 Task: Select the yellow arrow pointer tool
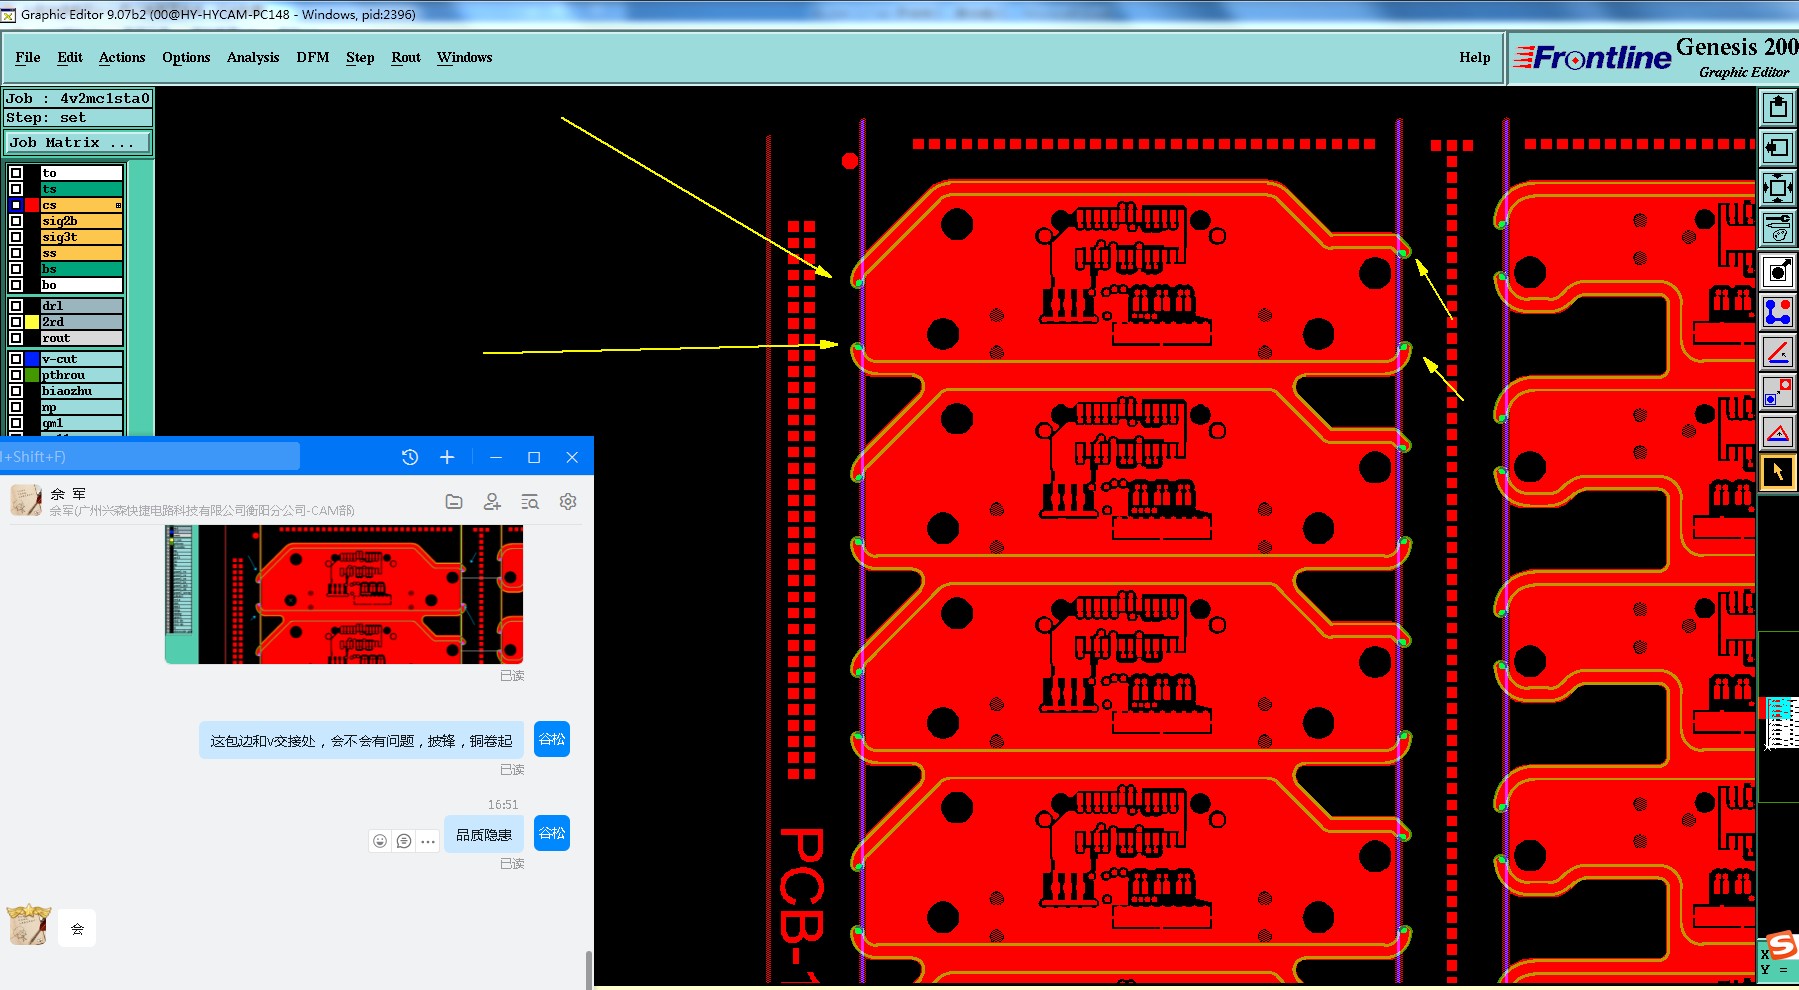pos(1777,472)
